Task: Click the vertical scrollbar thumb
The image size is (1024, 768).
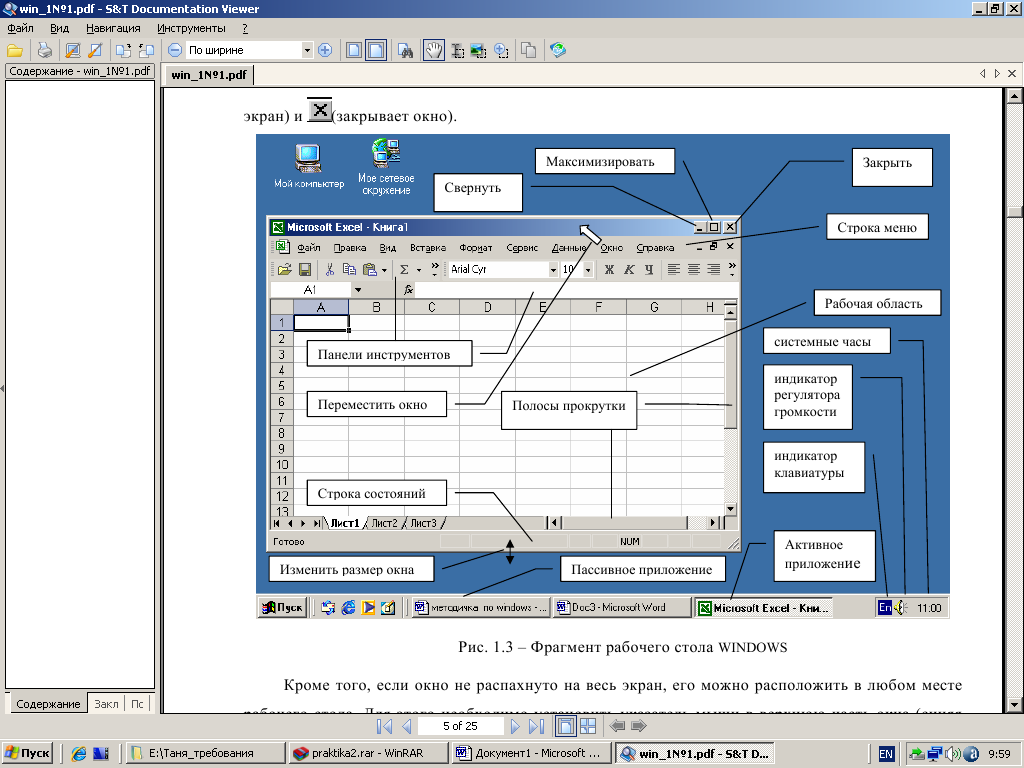Action: [x=1014, y=212]
